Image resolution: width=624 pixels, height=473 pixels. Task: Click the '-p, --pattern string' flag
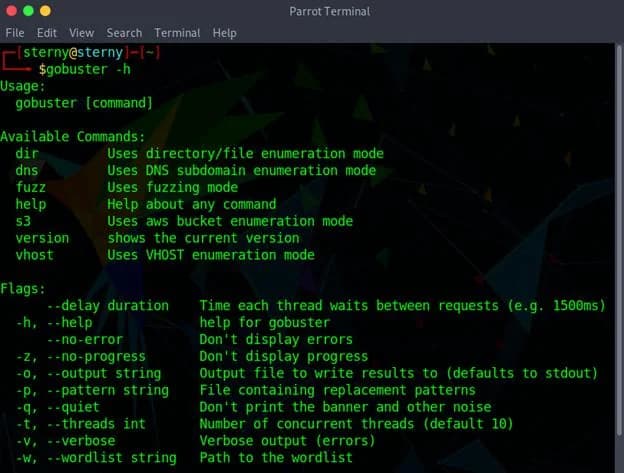point(92,391)
